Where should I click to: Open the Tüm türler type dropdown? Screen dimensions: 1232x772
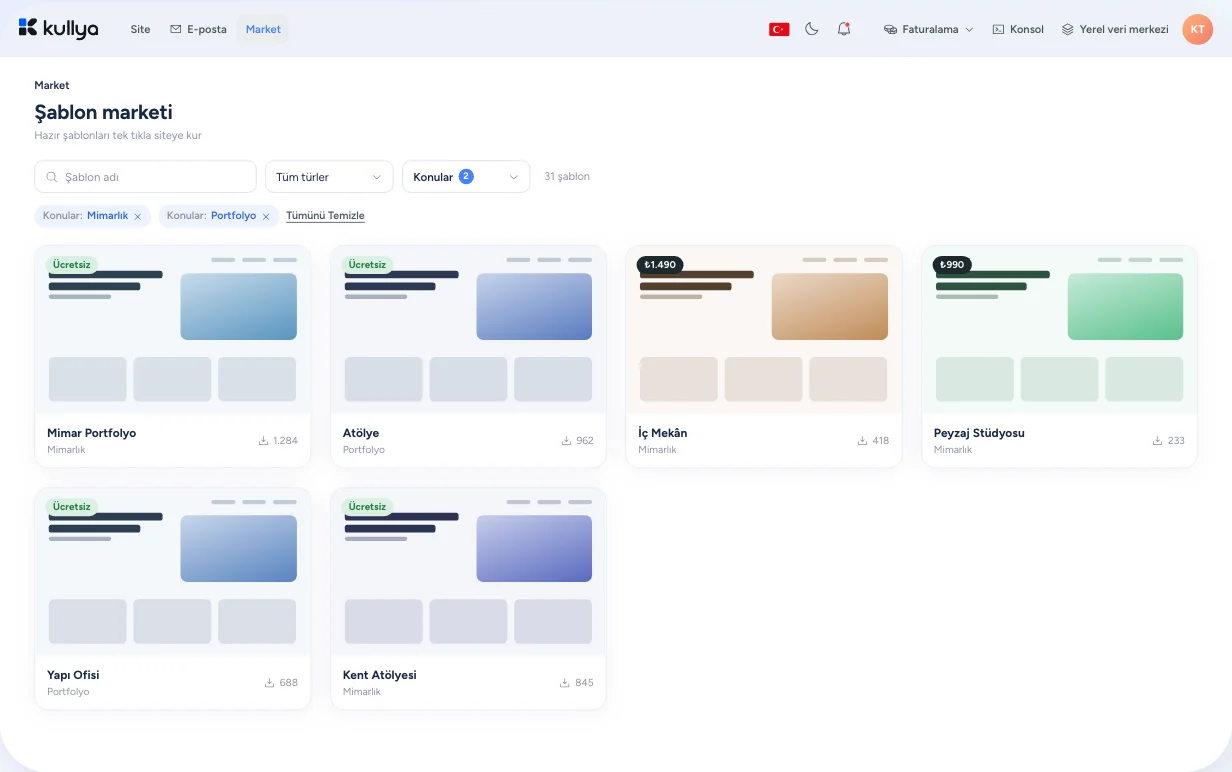(x=329, y=177)
